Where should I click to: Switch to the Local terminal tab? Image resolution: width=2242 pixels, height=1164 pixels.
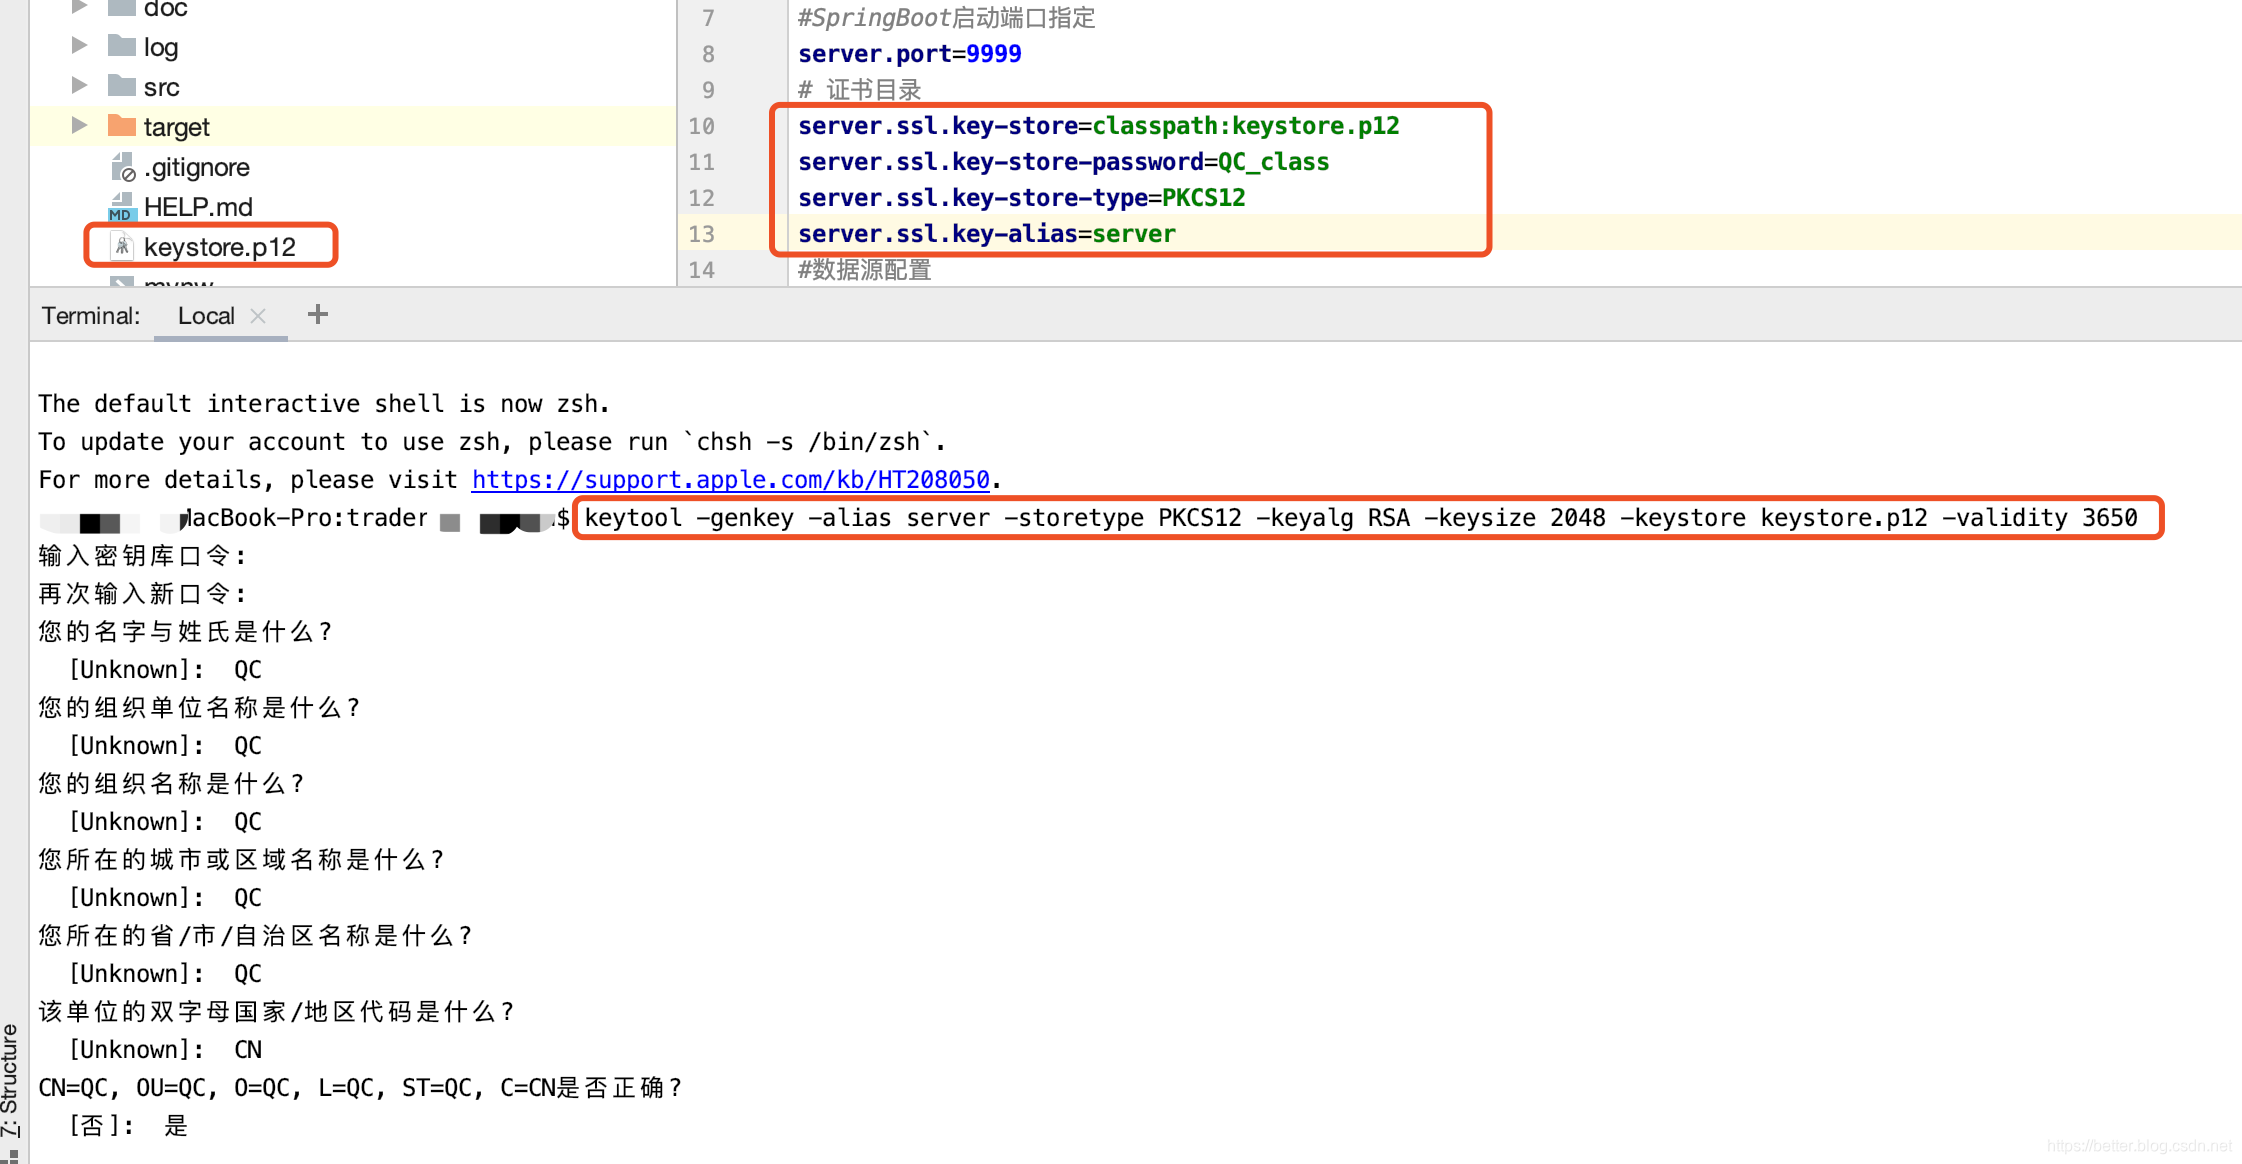[x=207, y=315]
